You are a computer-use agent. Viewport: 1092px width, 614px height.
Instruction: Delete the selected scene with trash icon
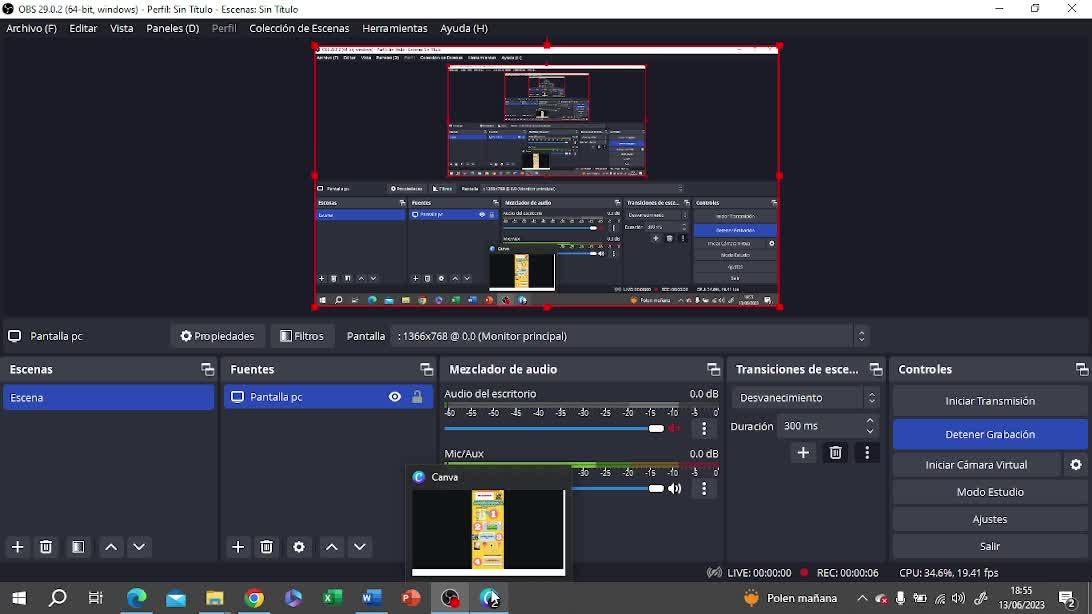tap(46, 547)
